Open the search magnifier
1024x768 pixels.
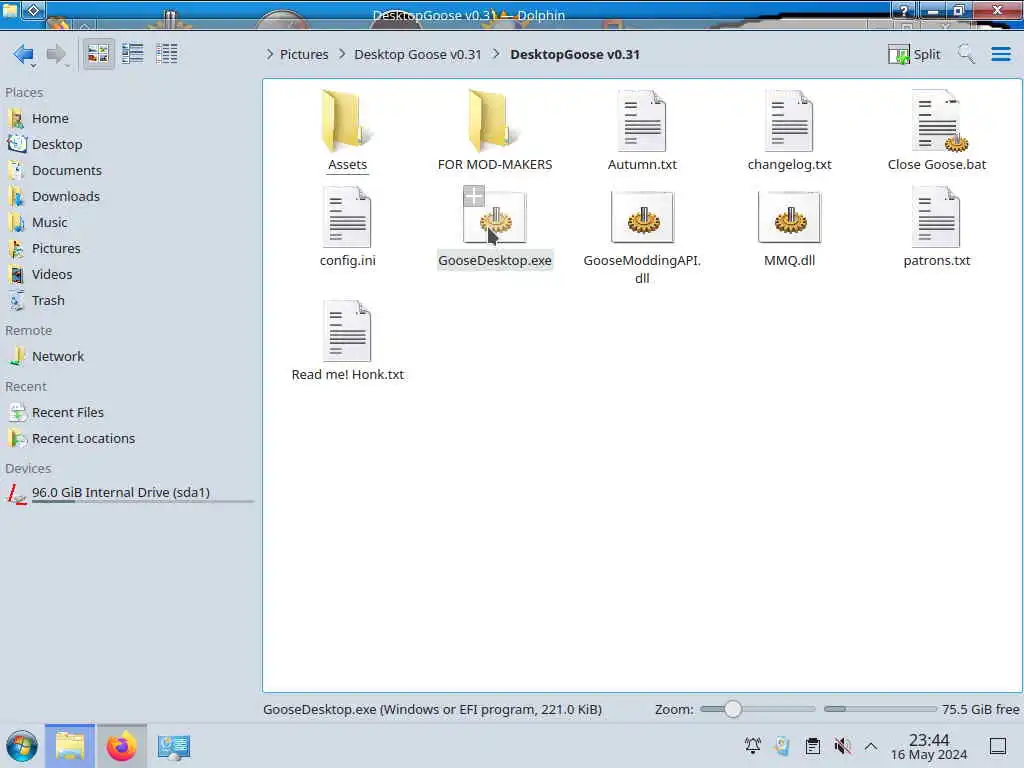966,54
